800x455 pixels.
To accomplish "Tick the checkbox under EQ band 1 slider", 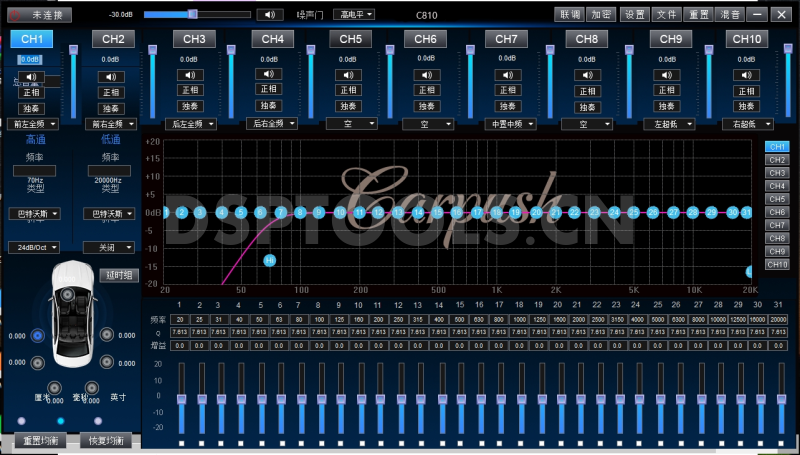I will [x=181, y=444].
